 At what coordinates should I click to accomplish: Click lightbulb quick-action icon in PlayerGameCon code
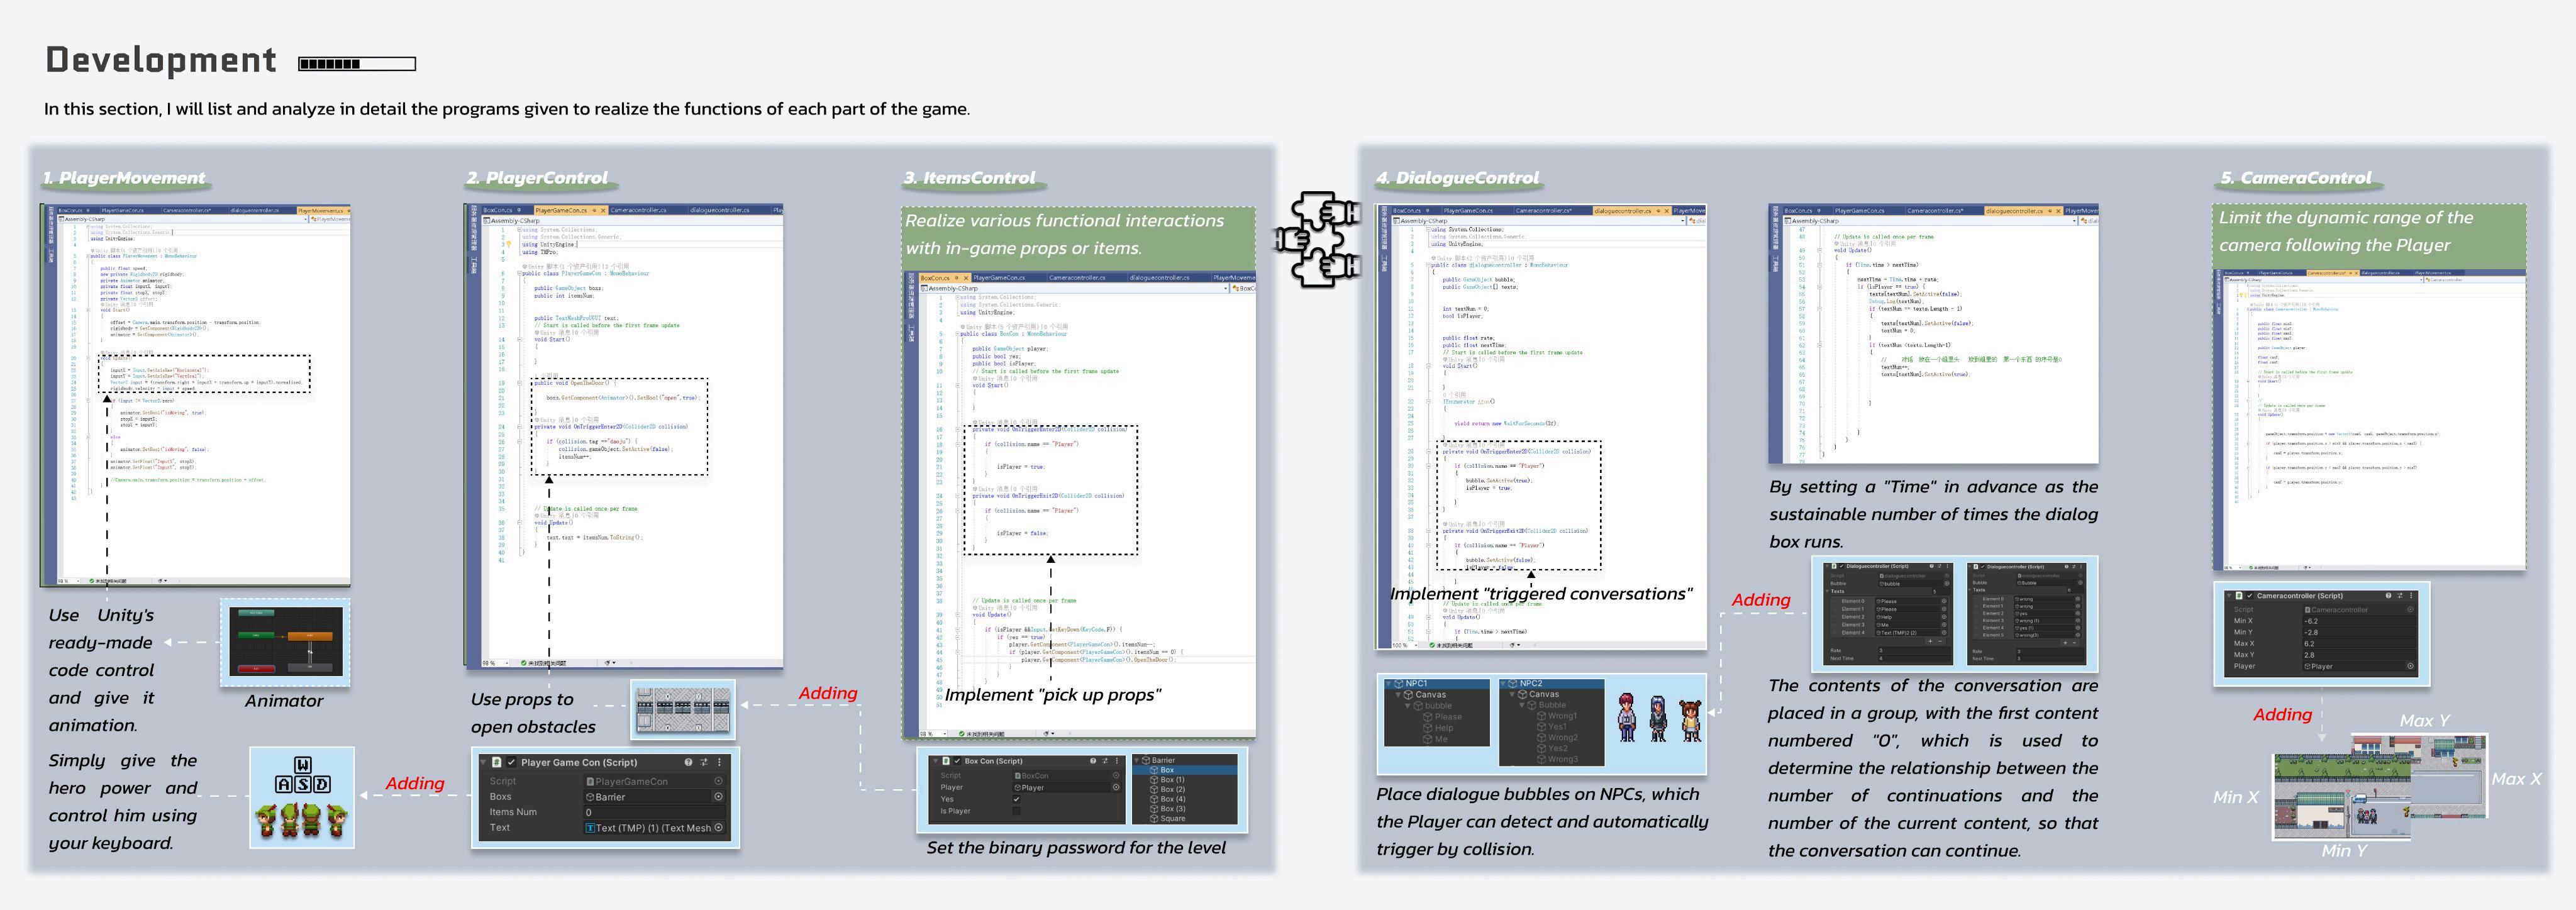click(x=508, y=244)
